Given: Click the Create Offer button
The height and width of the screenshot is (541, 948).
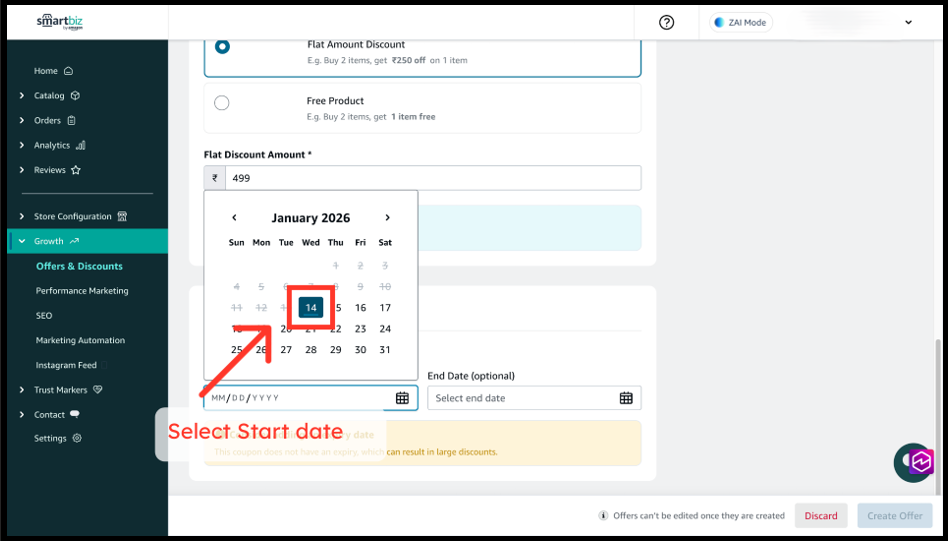Looking at the screenshot, I should point(894,516).
